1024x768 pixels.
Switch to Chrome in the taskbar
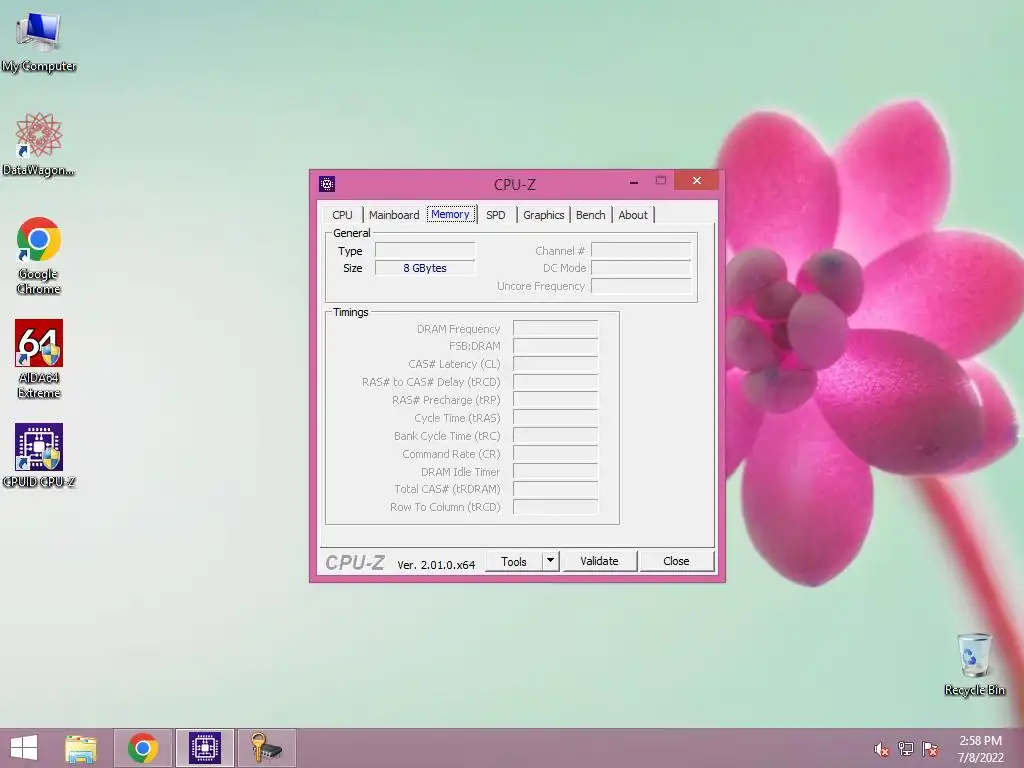coord(143,748)
